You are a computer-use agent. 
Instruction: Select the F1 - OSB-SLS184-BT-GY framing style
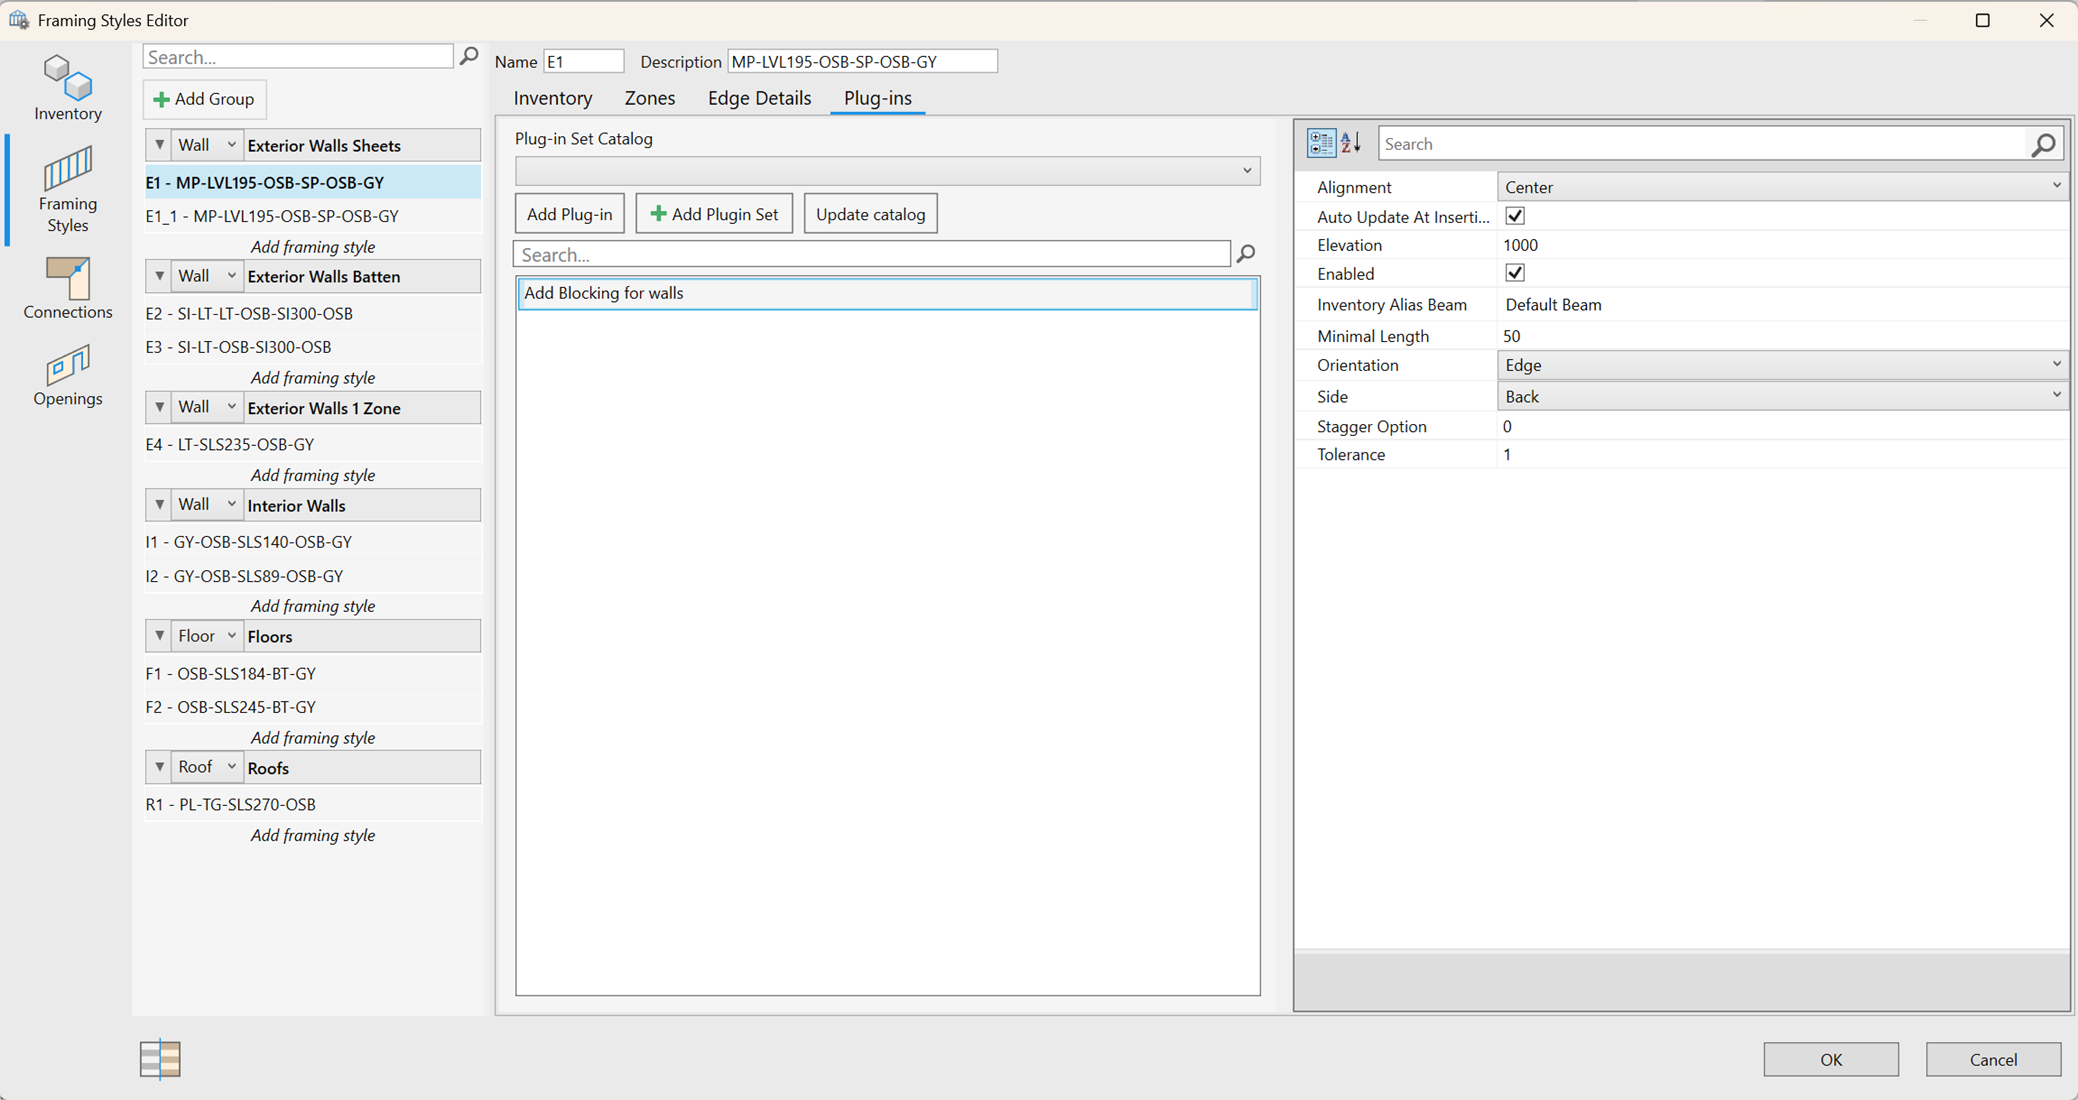[x=231, y=673]
